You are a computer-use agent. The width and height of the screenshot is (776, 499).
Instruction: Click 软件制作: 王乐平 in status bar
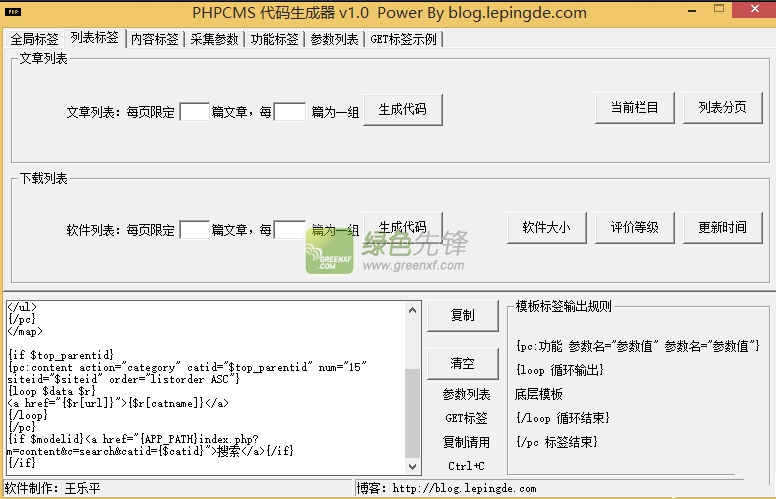pyautogui.click(x=52, y=489)
